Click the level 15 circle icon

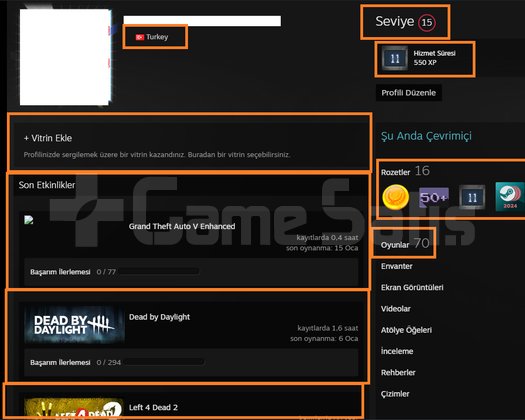pos(427,22)
